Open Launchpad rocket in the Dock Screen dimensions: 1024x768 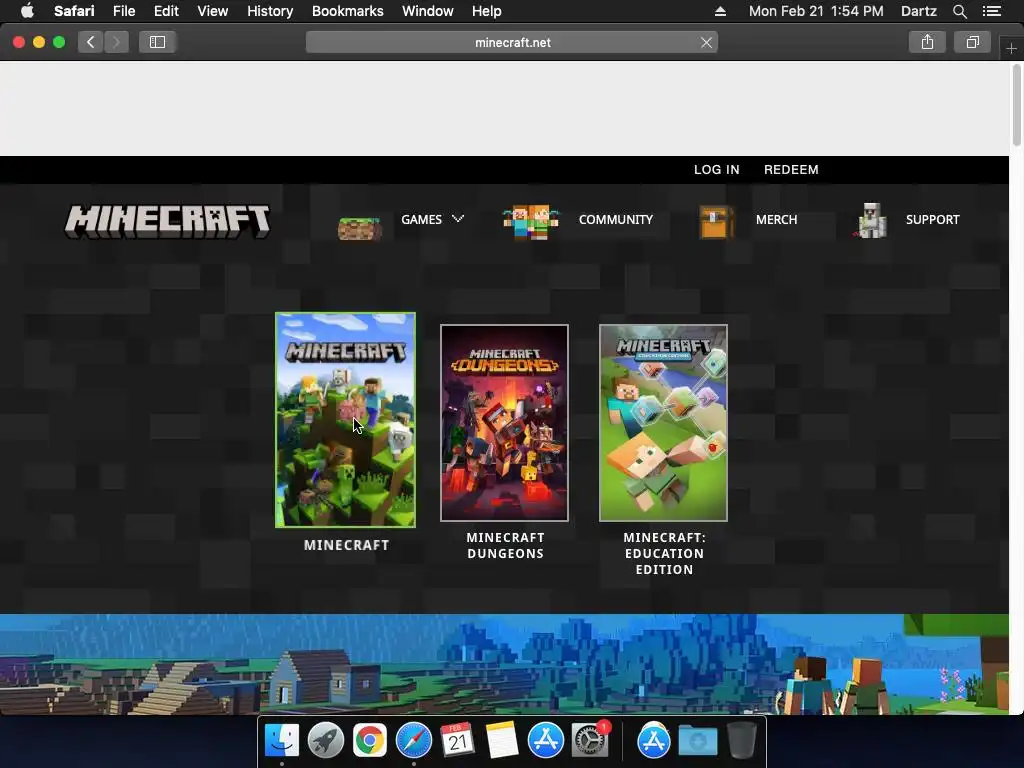point(325,740)
